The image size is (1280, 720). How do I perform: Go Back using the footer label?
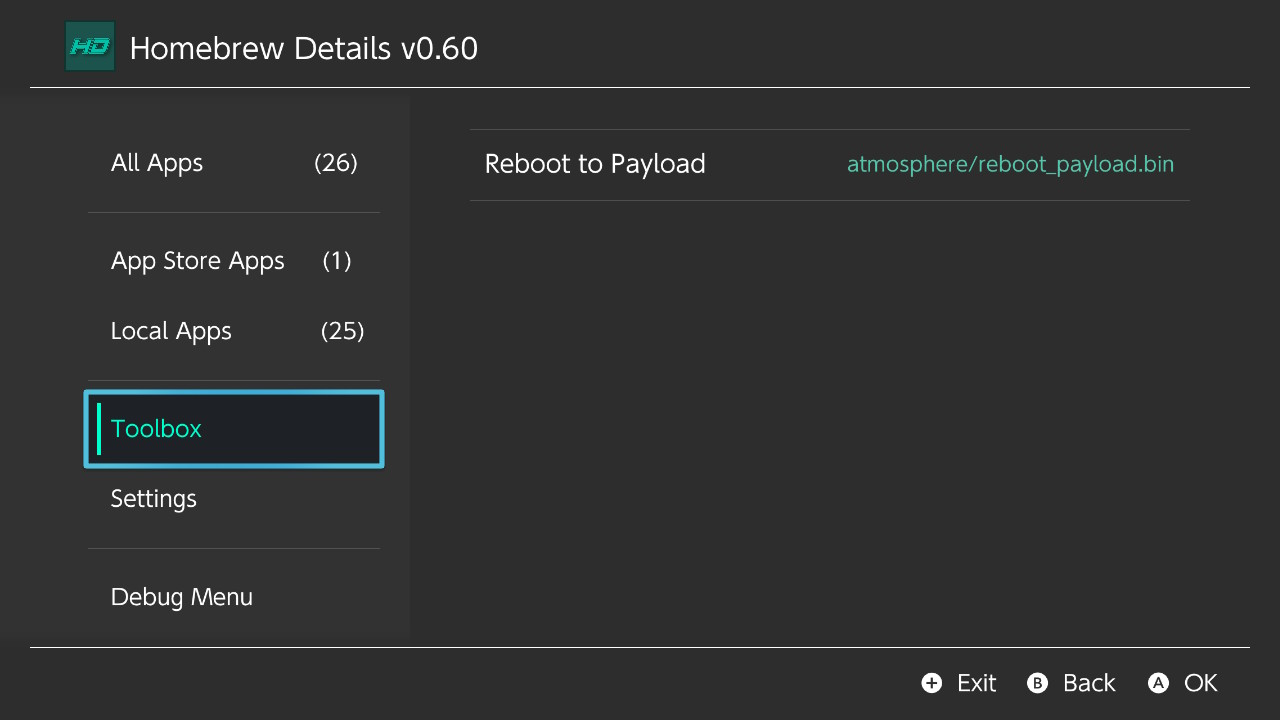[x=1089, y=683]
